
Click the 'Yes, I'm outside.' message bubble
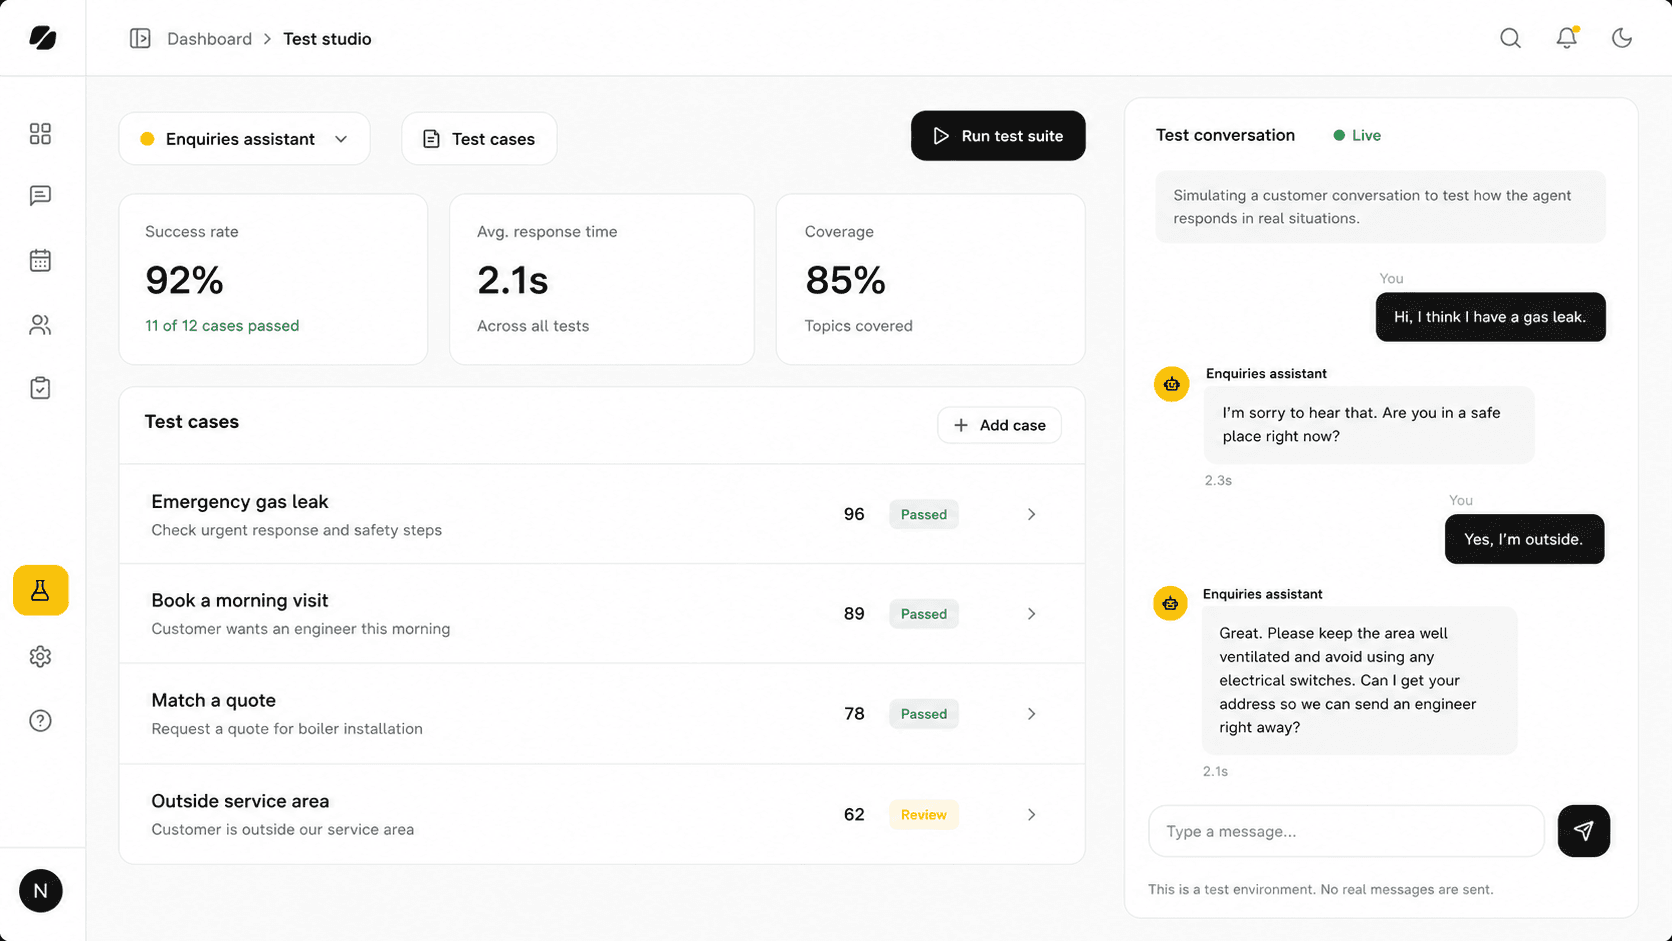pyautogui.click(x=1524, y=539)
